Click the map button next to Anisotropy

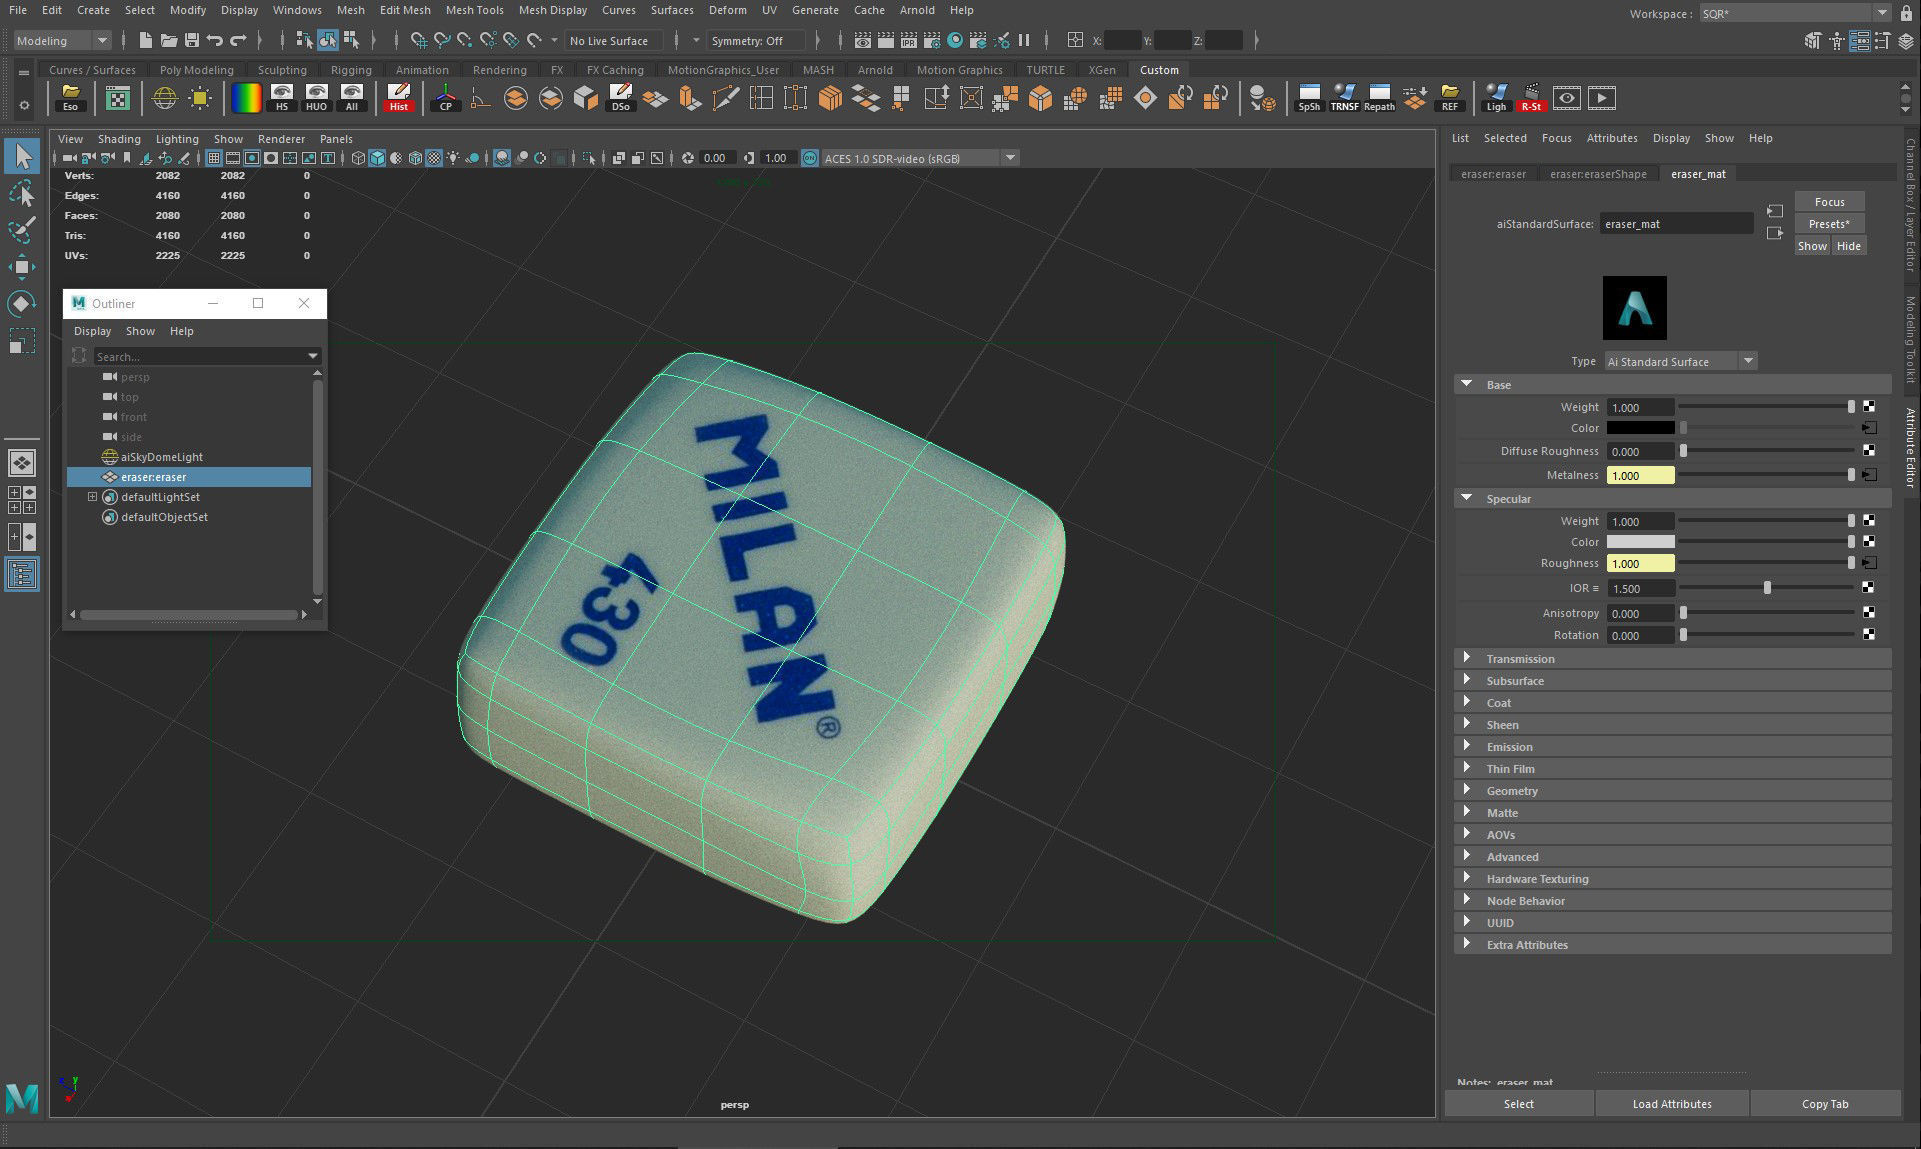(1868, 612)
